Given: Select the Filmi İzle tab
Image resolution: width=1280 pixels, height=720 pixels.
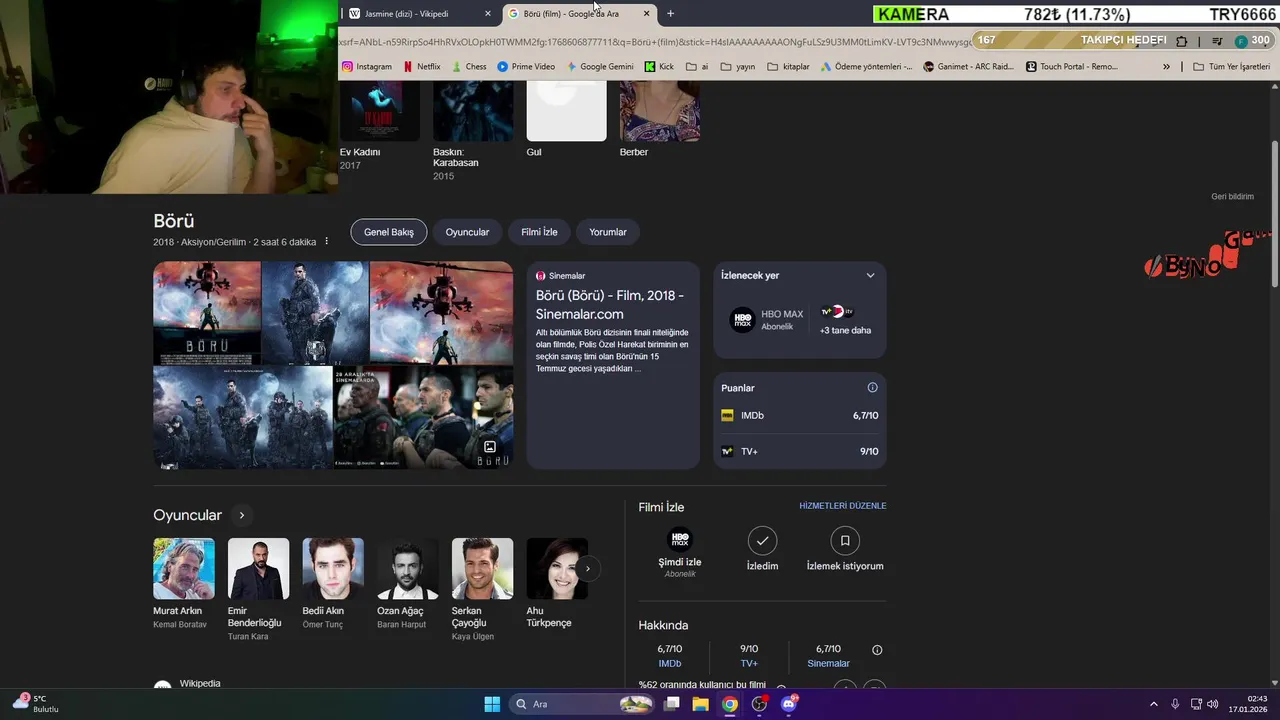Looking at the screenshot, I should tap(539, 232).
